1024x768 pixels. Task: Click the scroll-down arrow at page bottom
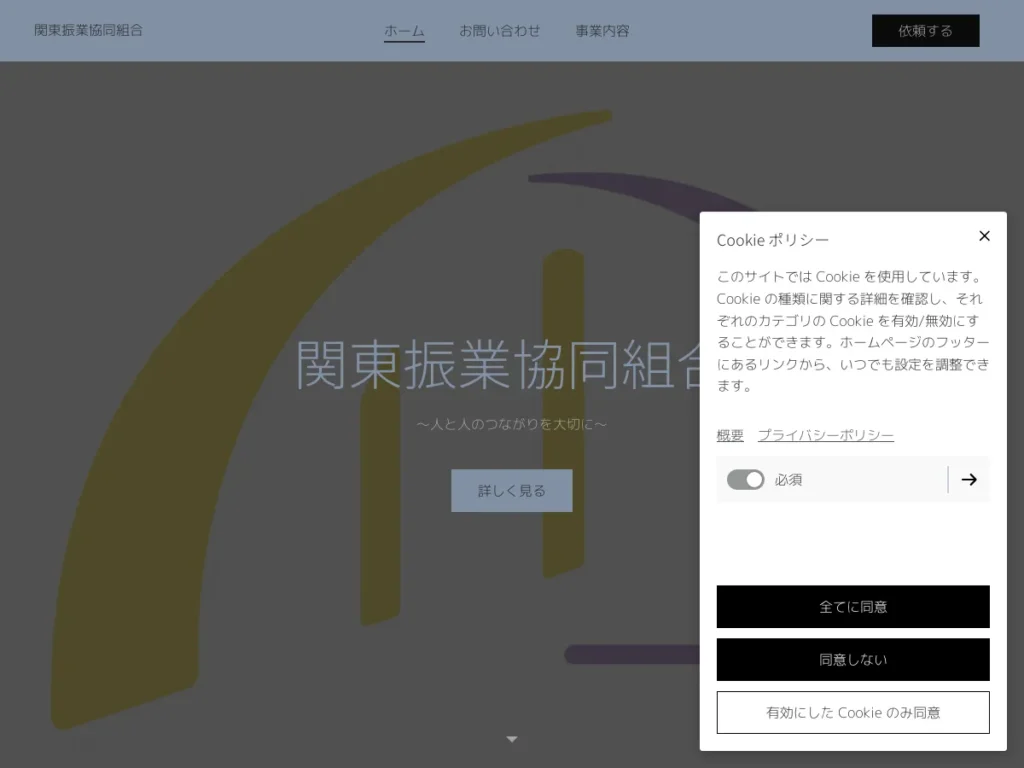[x=512, y=739]
